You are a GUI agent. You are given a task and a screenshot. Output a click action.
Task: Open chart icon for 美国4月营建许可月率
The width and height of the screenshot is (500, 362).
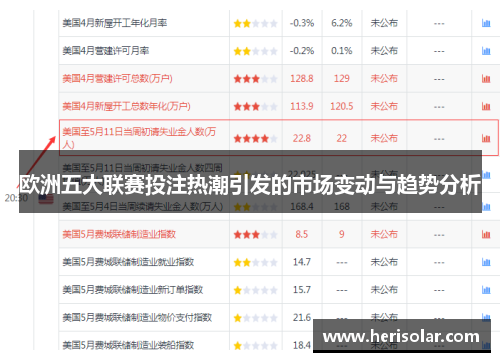tap(486, 51)
